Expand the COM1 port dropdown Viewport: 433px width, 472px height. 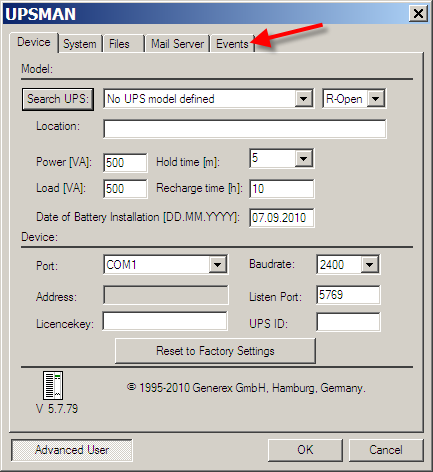pos(218,265)
